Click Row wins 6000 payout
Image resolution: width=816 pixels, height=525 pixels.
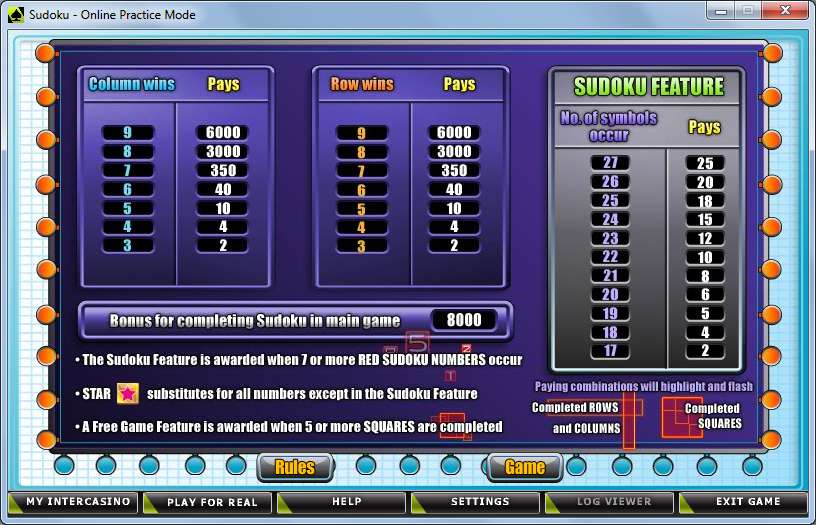pyautogui.click(x=454, y=133)
